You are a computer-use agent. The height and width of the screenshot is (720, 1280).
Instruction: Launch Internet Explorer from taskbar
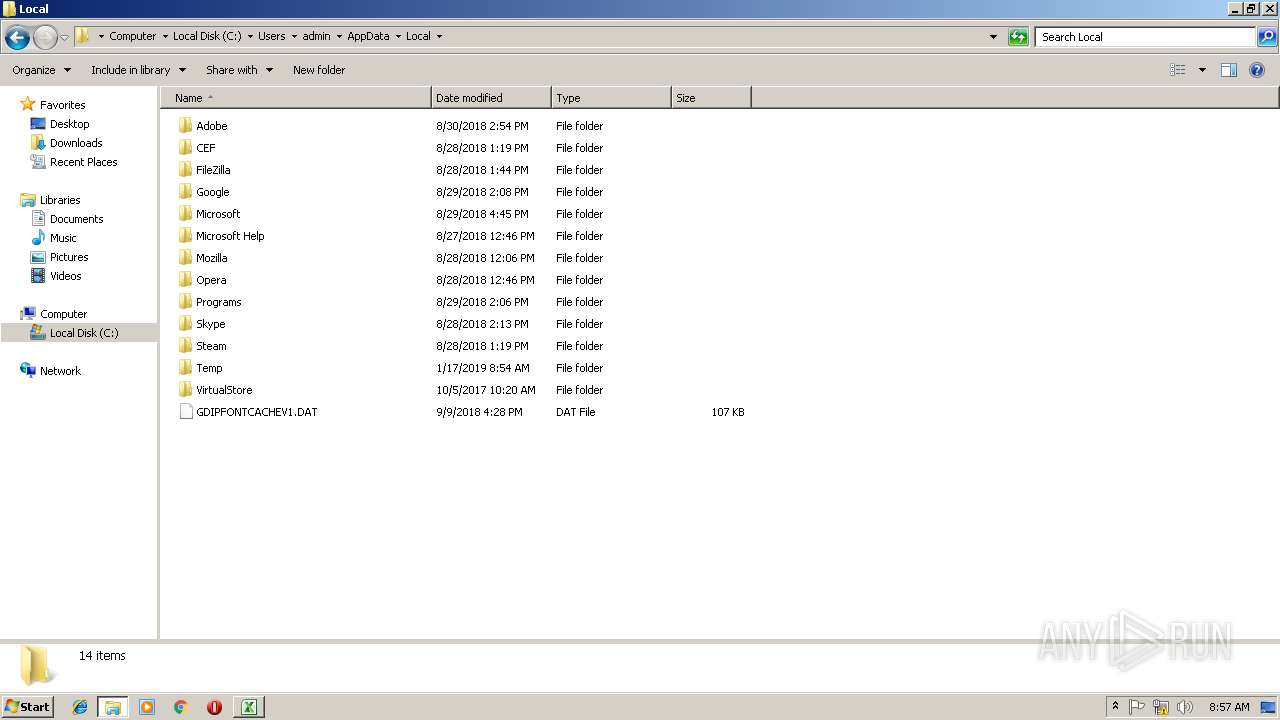pos(80,707)
